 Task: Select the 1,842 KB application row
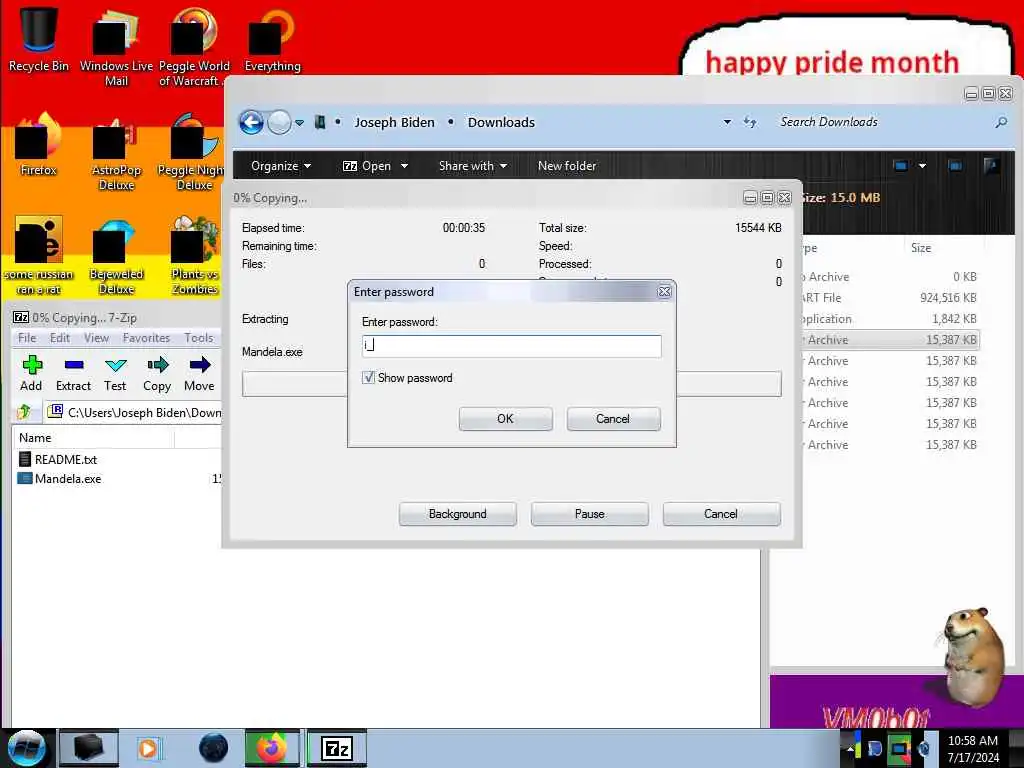[891, 319]
